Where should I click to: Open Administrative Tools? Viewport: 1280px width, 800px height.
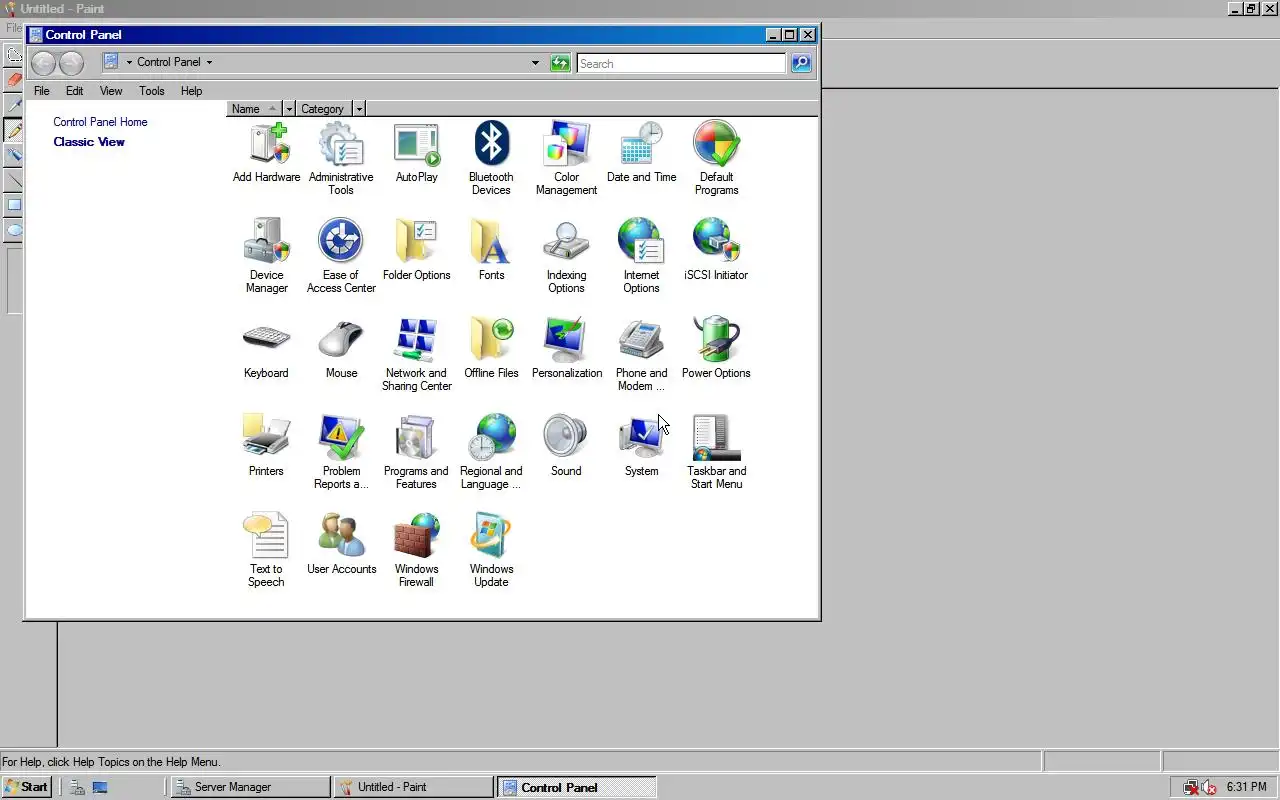pyautogui.click(x=341, y=159)
